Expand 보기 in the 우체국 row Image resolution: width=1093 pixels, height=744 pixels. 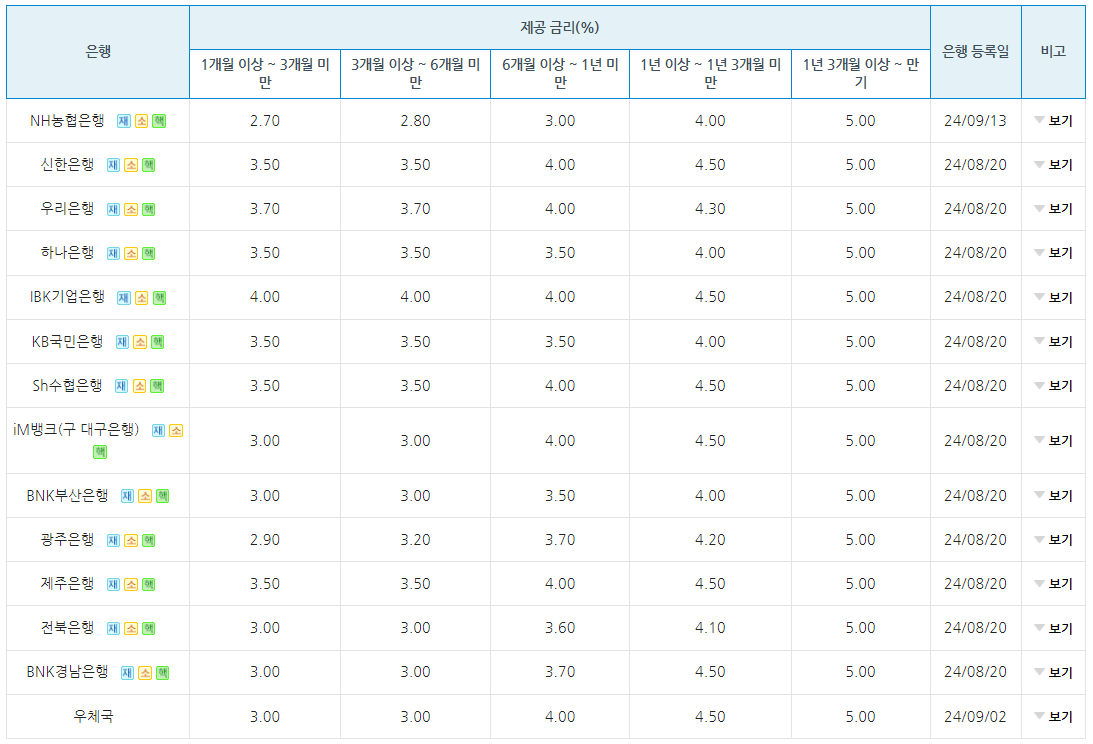pos(1053,716)
